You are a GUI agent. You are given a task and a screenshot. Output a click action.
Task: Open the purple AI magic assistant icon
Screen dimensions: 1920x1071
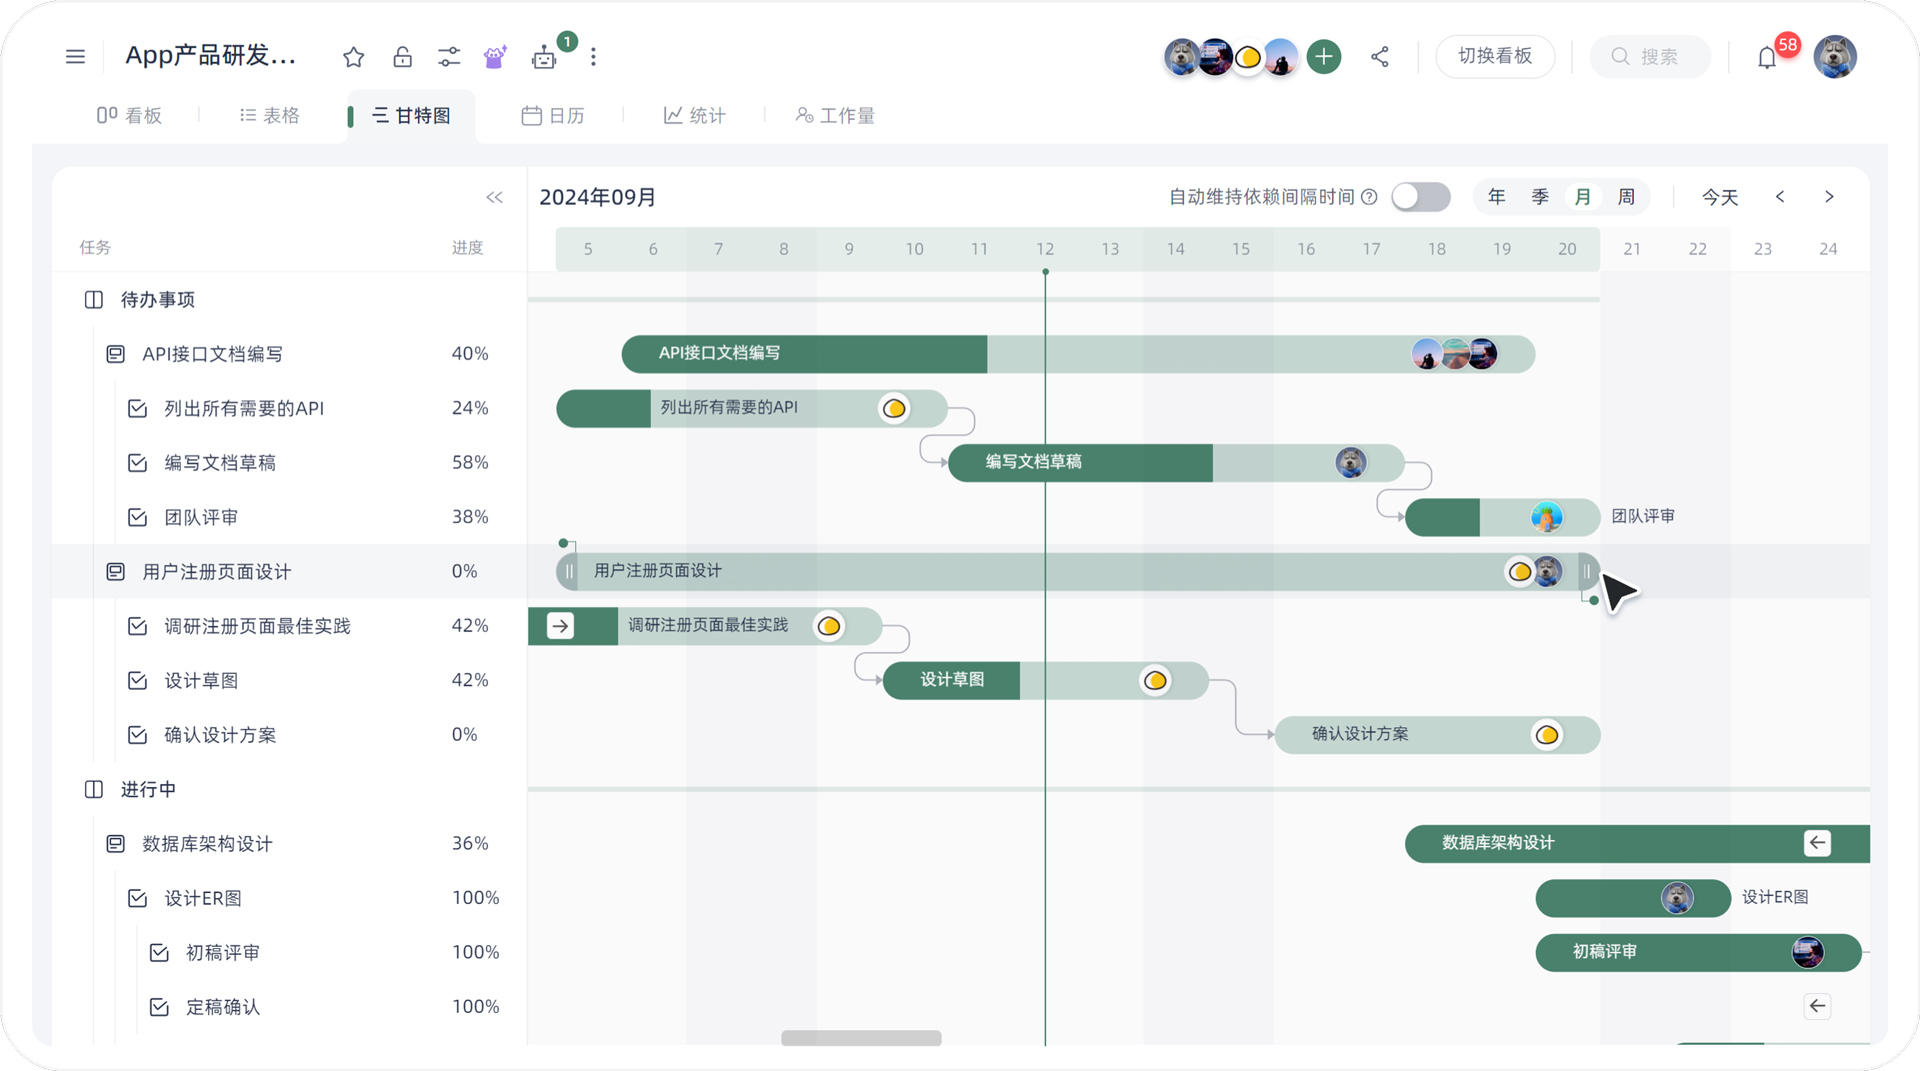494,57
